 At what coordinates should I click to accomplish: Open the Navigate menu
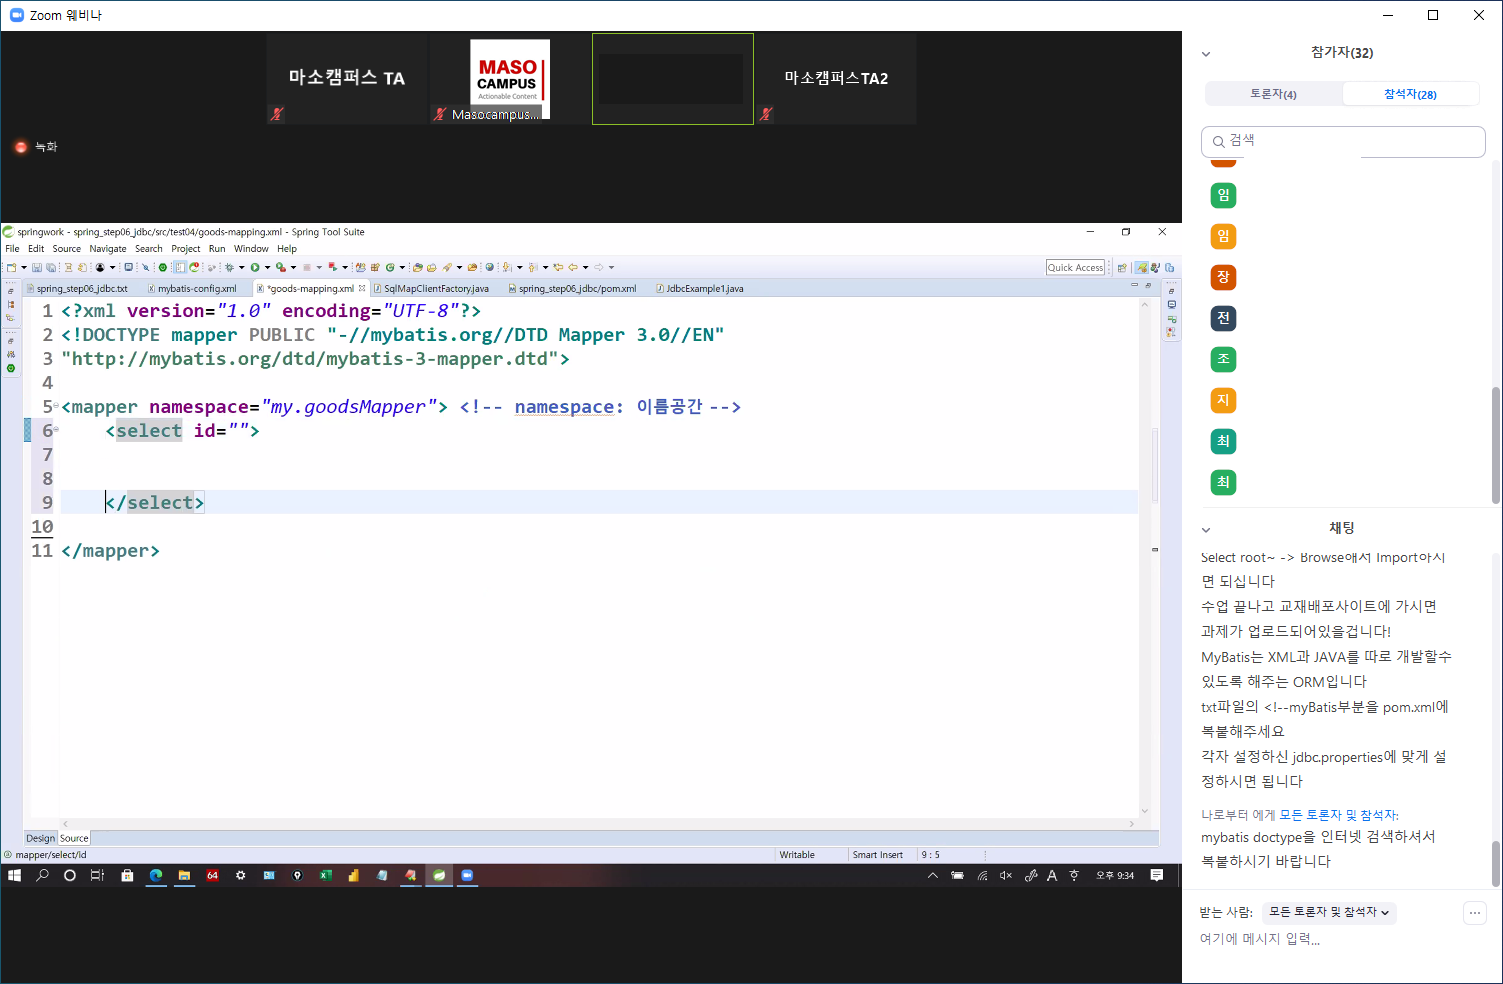point(107,249)
